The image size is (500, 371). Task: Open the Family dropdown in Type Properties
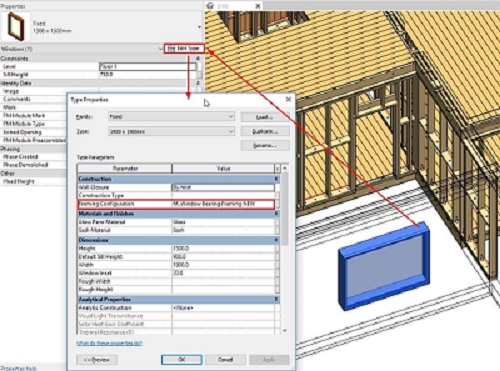coord(171,117)
